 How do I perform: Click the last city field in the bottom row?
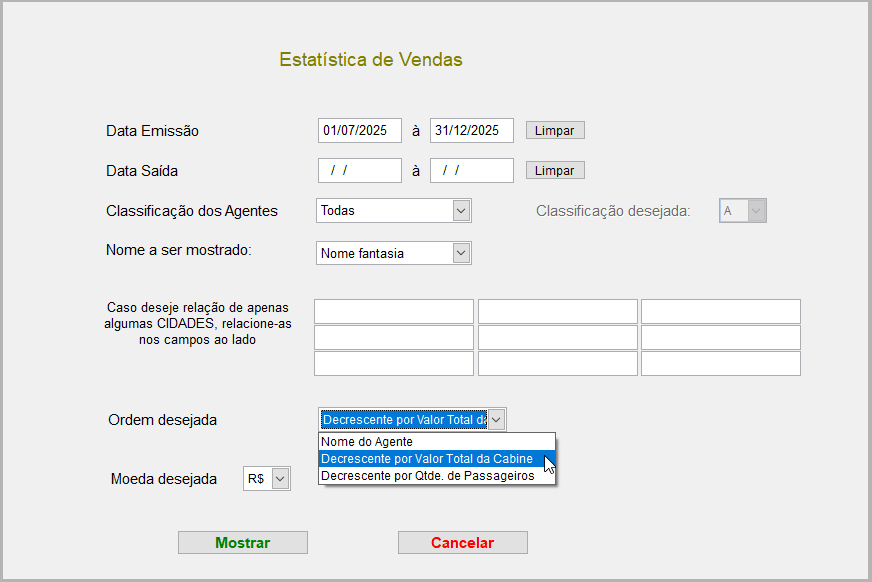pos(720,363)
